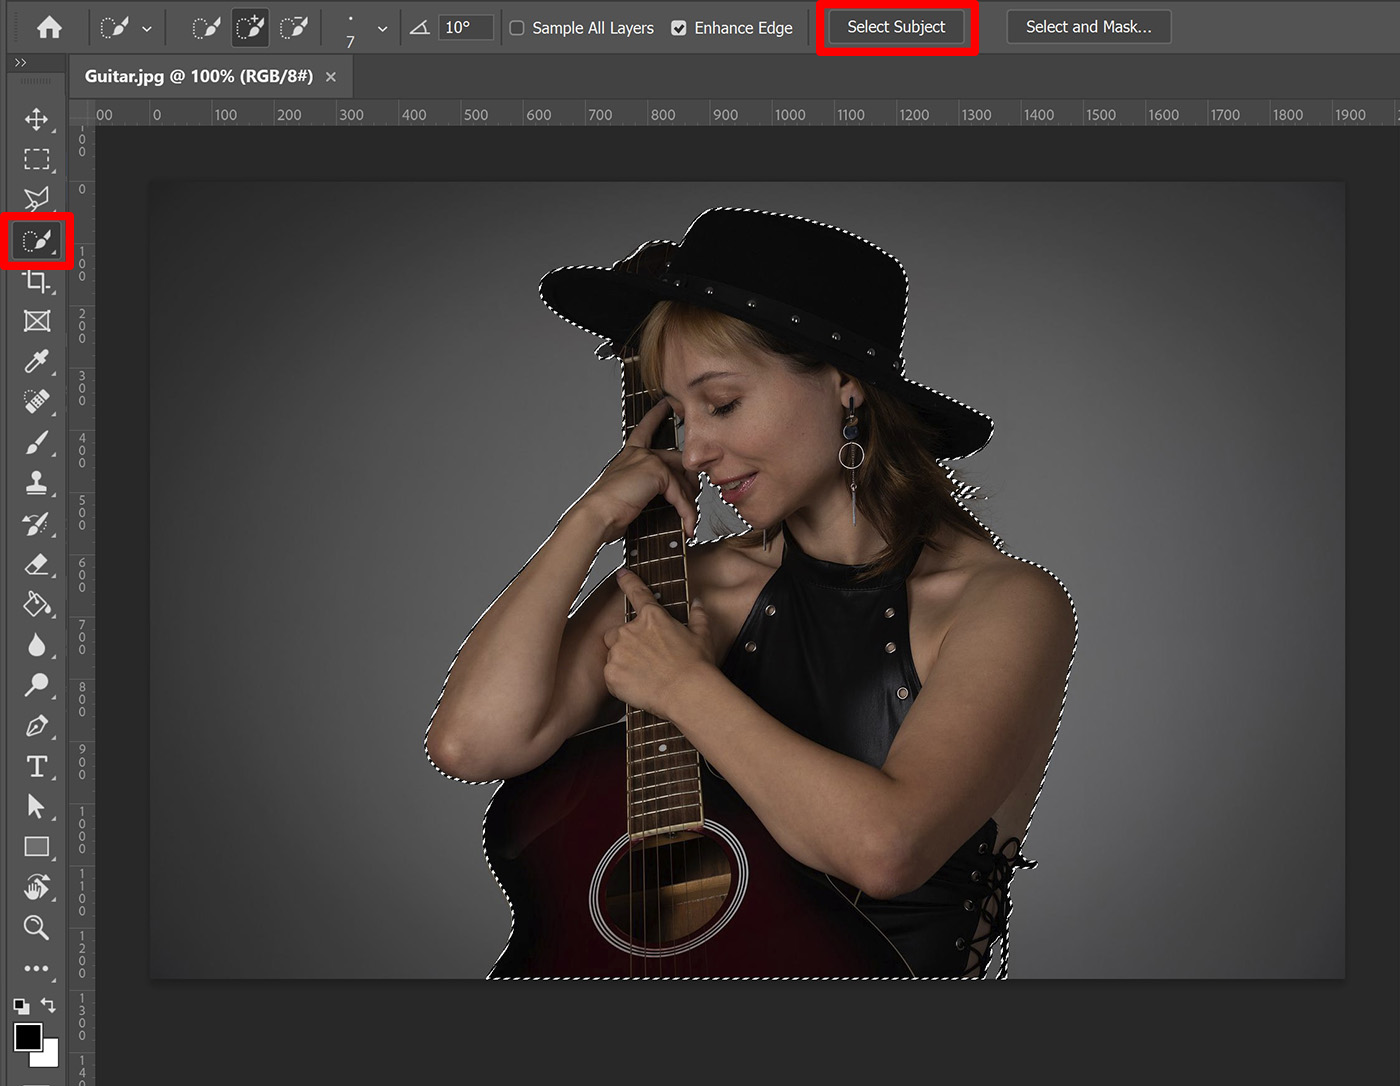The width and height of the screenshot is (1400, 1086).
Task: Click the Select Subject button
Action: [x=896, y=27]
